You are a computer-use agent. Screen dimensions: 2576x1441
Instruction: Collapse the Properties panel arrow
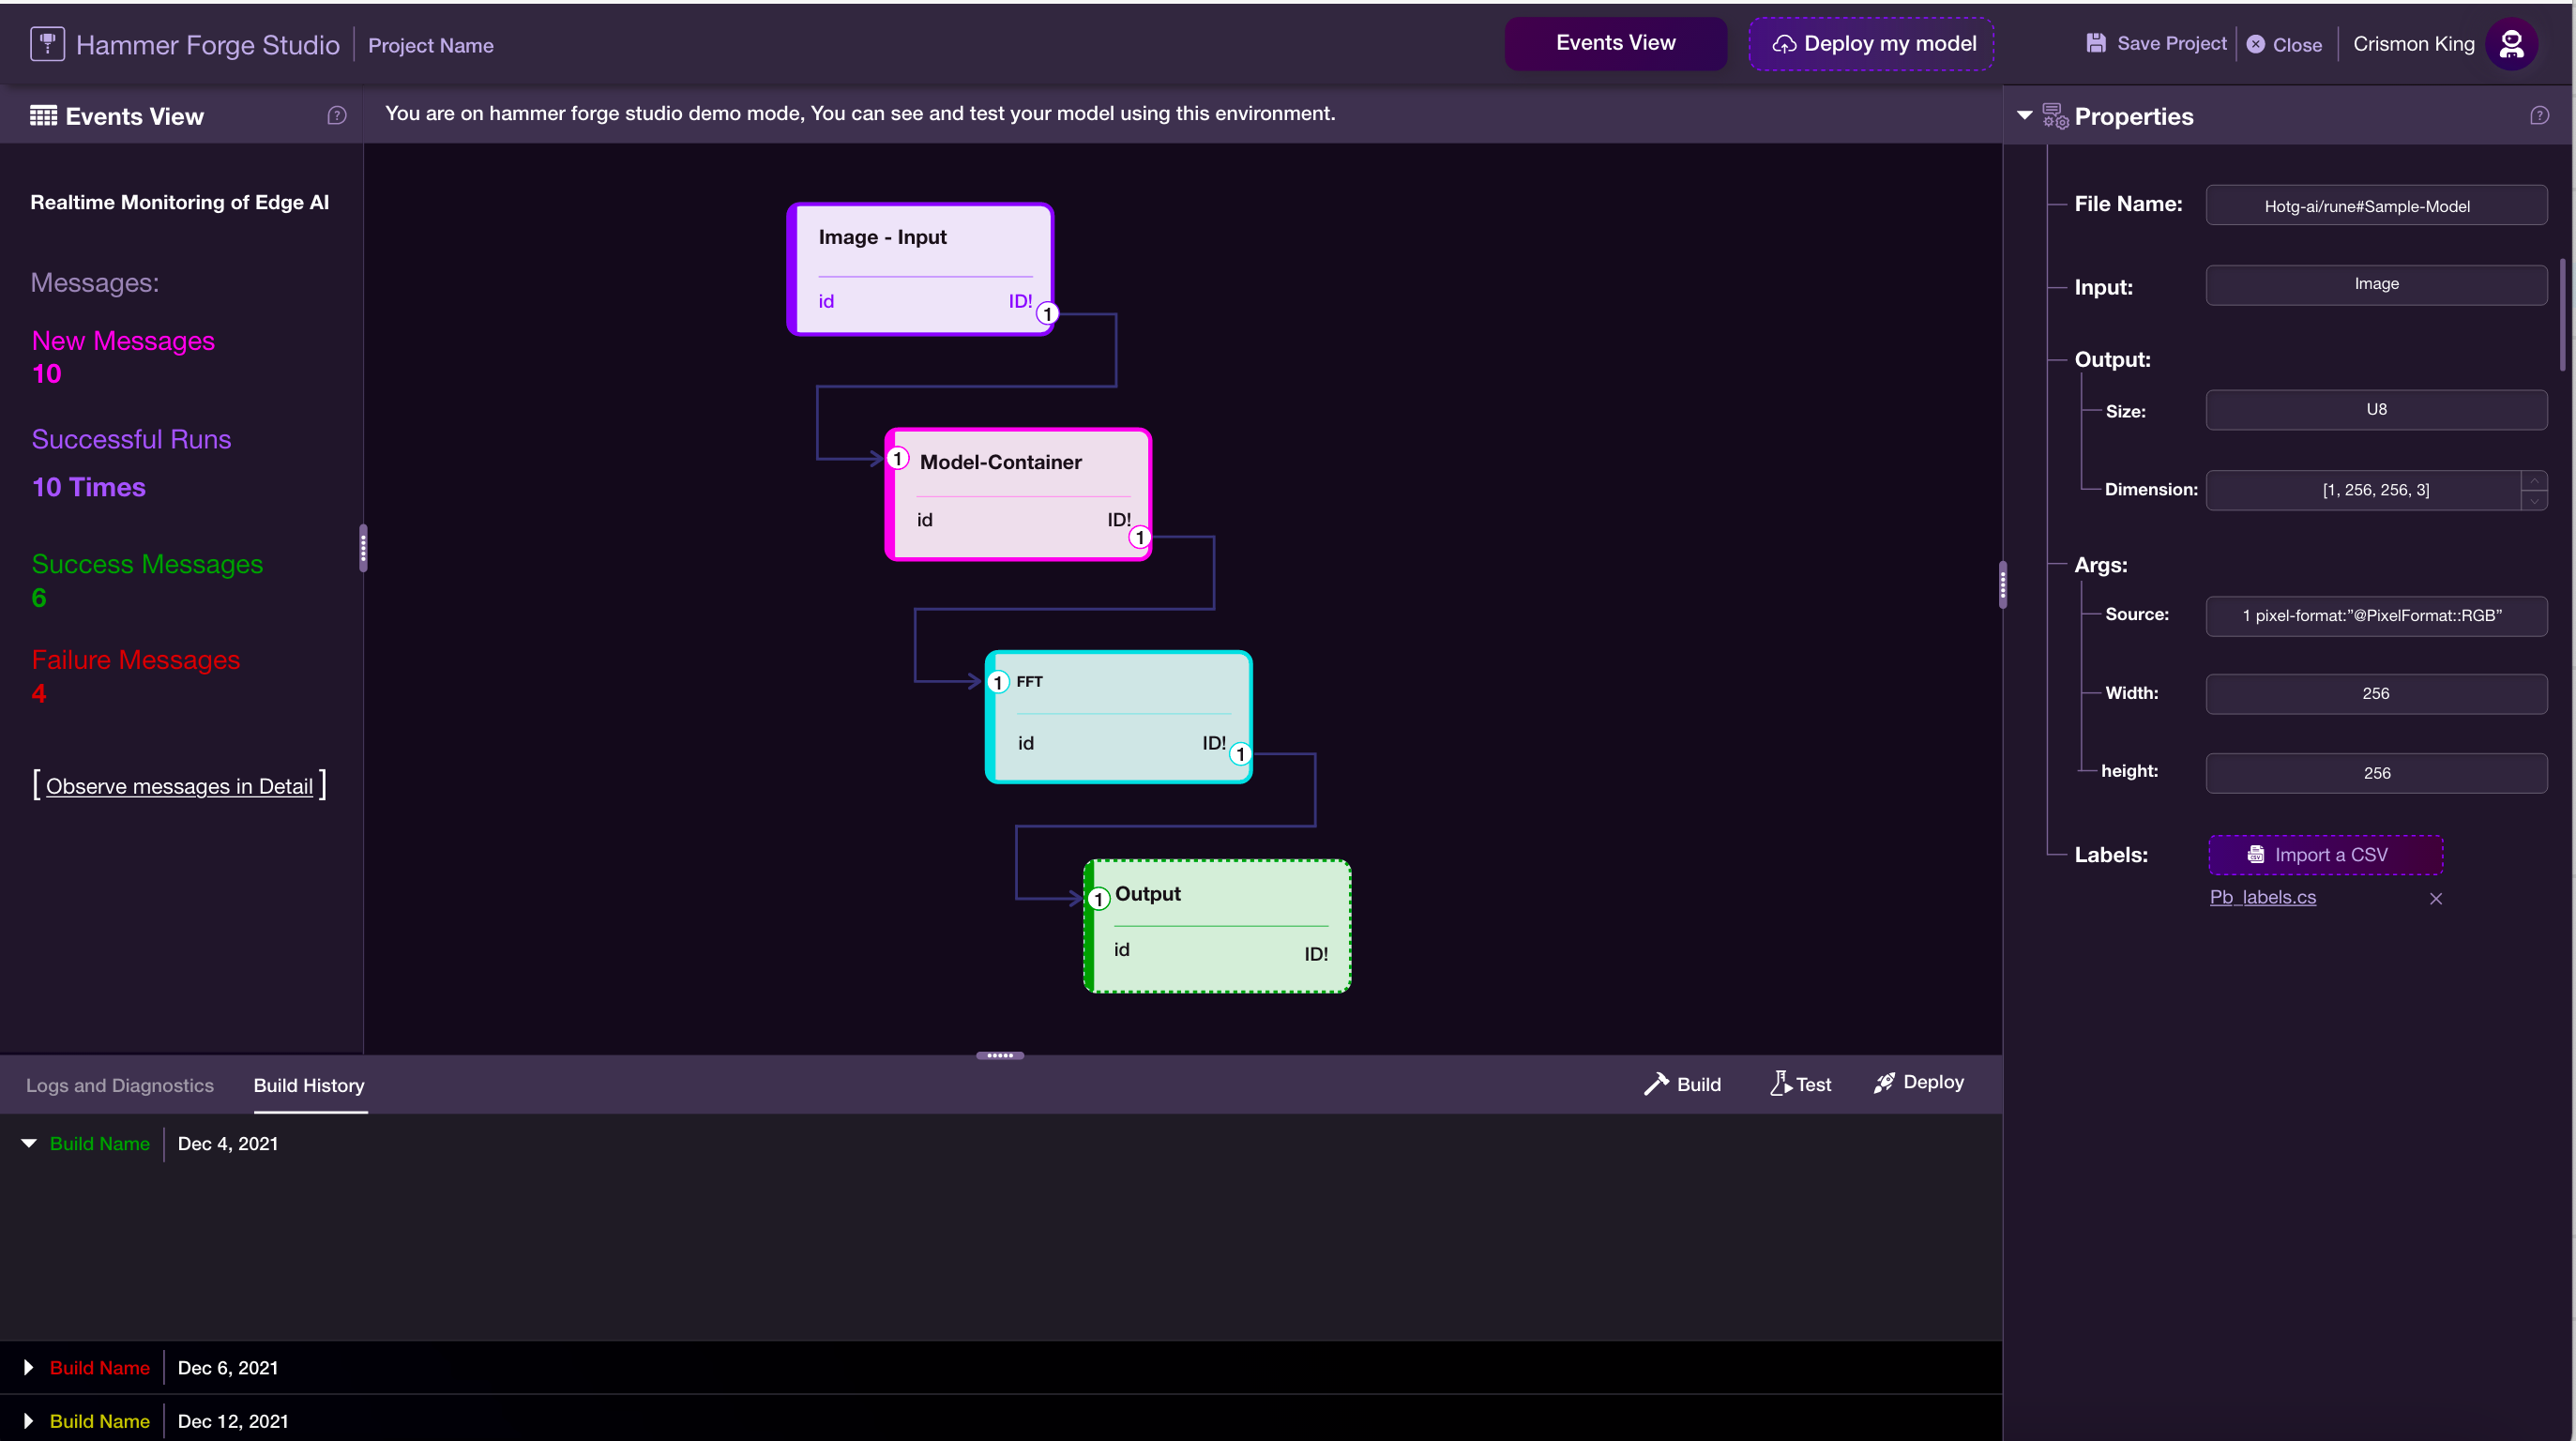click(x=2025, y=116)
